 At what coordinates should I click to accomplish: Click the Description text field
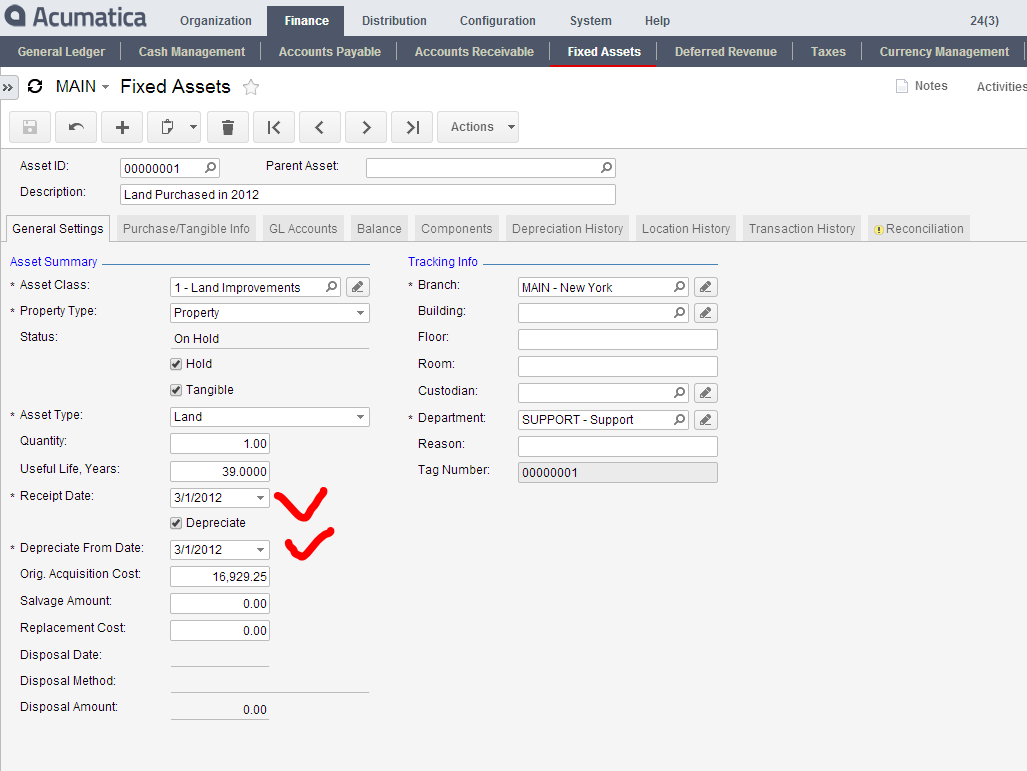(367, 195)
